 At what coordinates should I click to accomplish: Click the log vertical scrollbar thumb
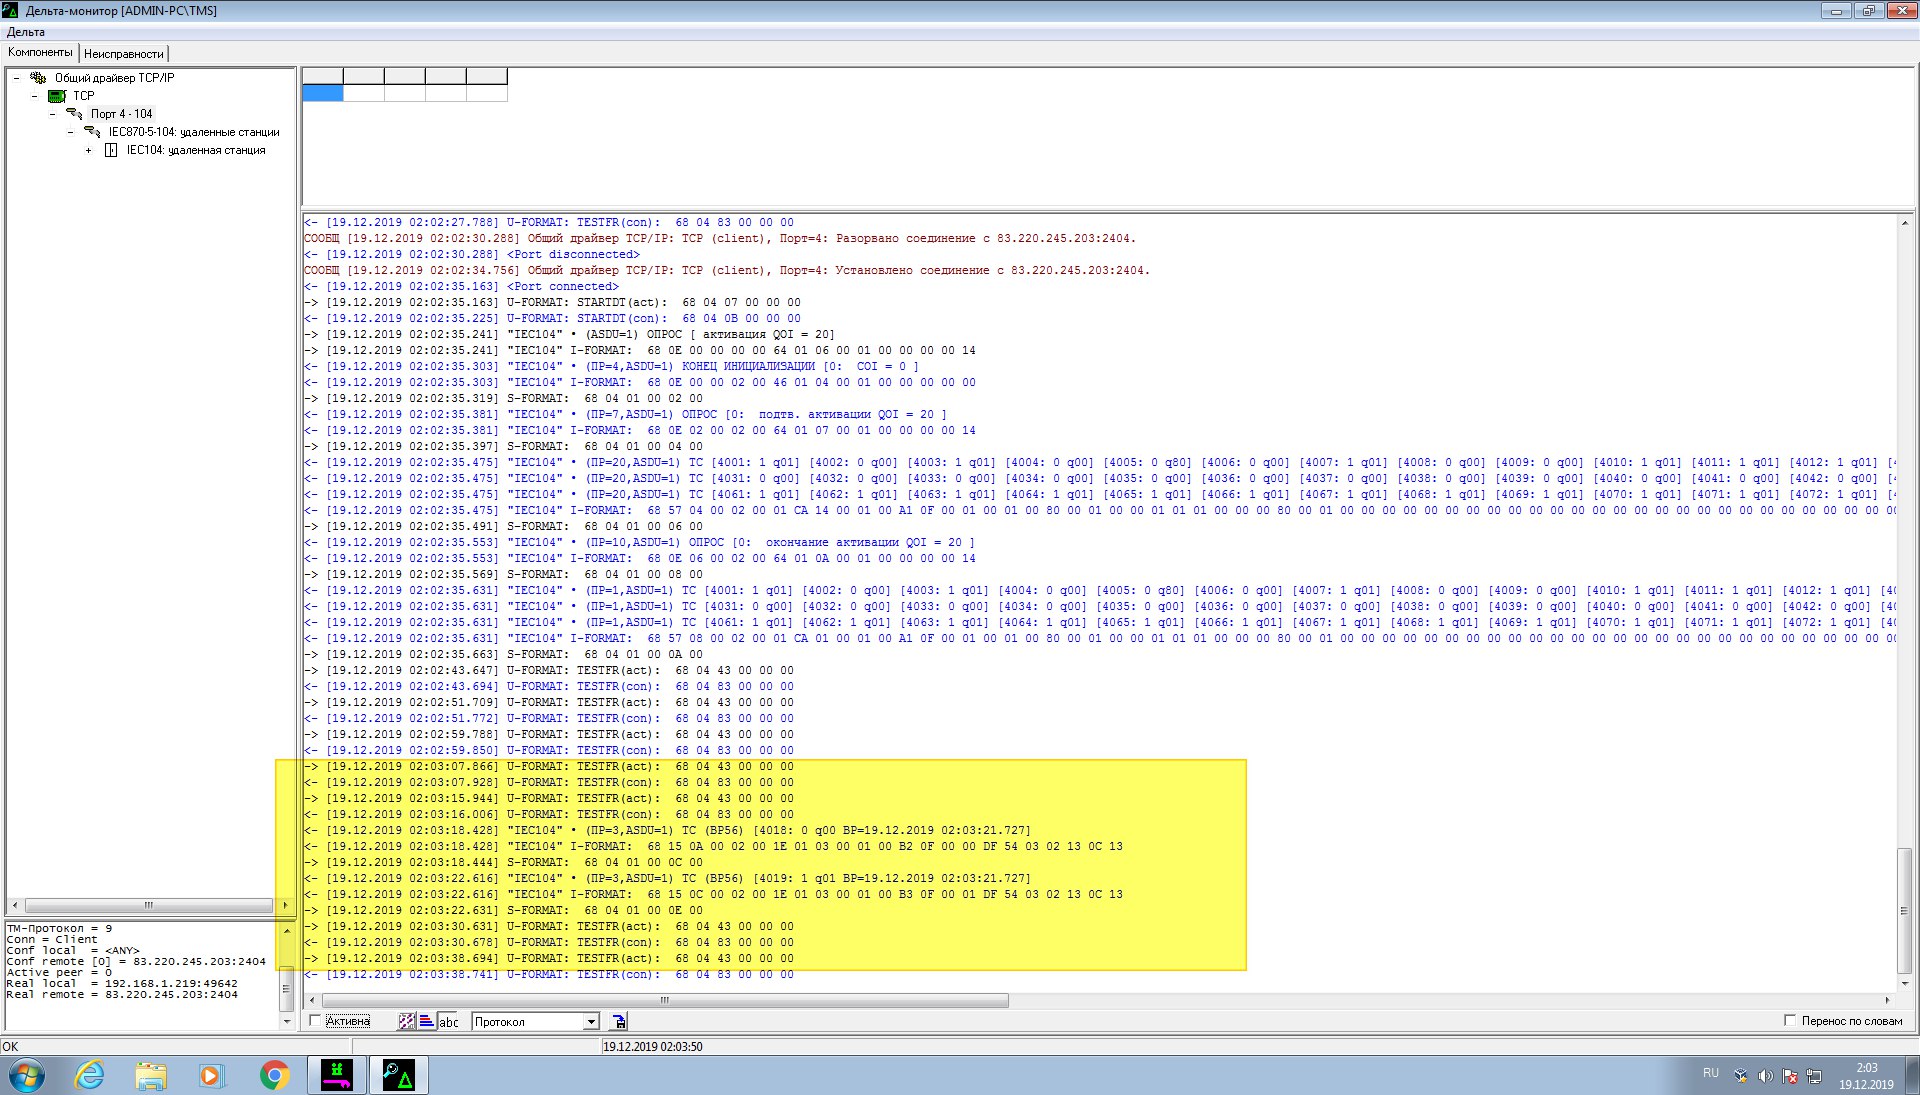(1904, 910)
